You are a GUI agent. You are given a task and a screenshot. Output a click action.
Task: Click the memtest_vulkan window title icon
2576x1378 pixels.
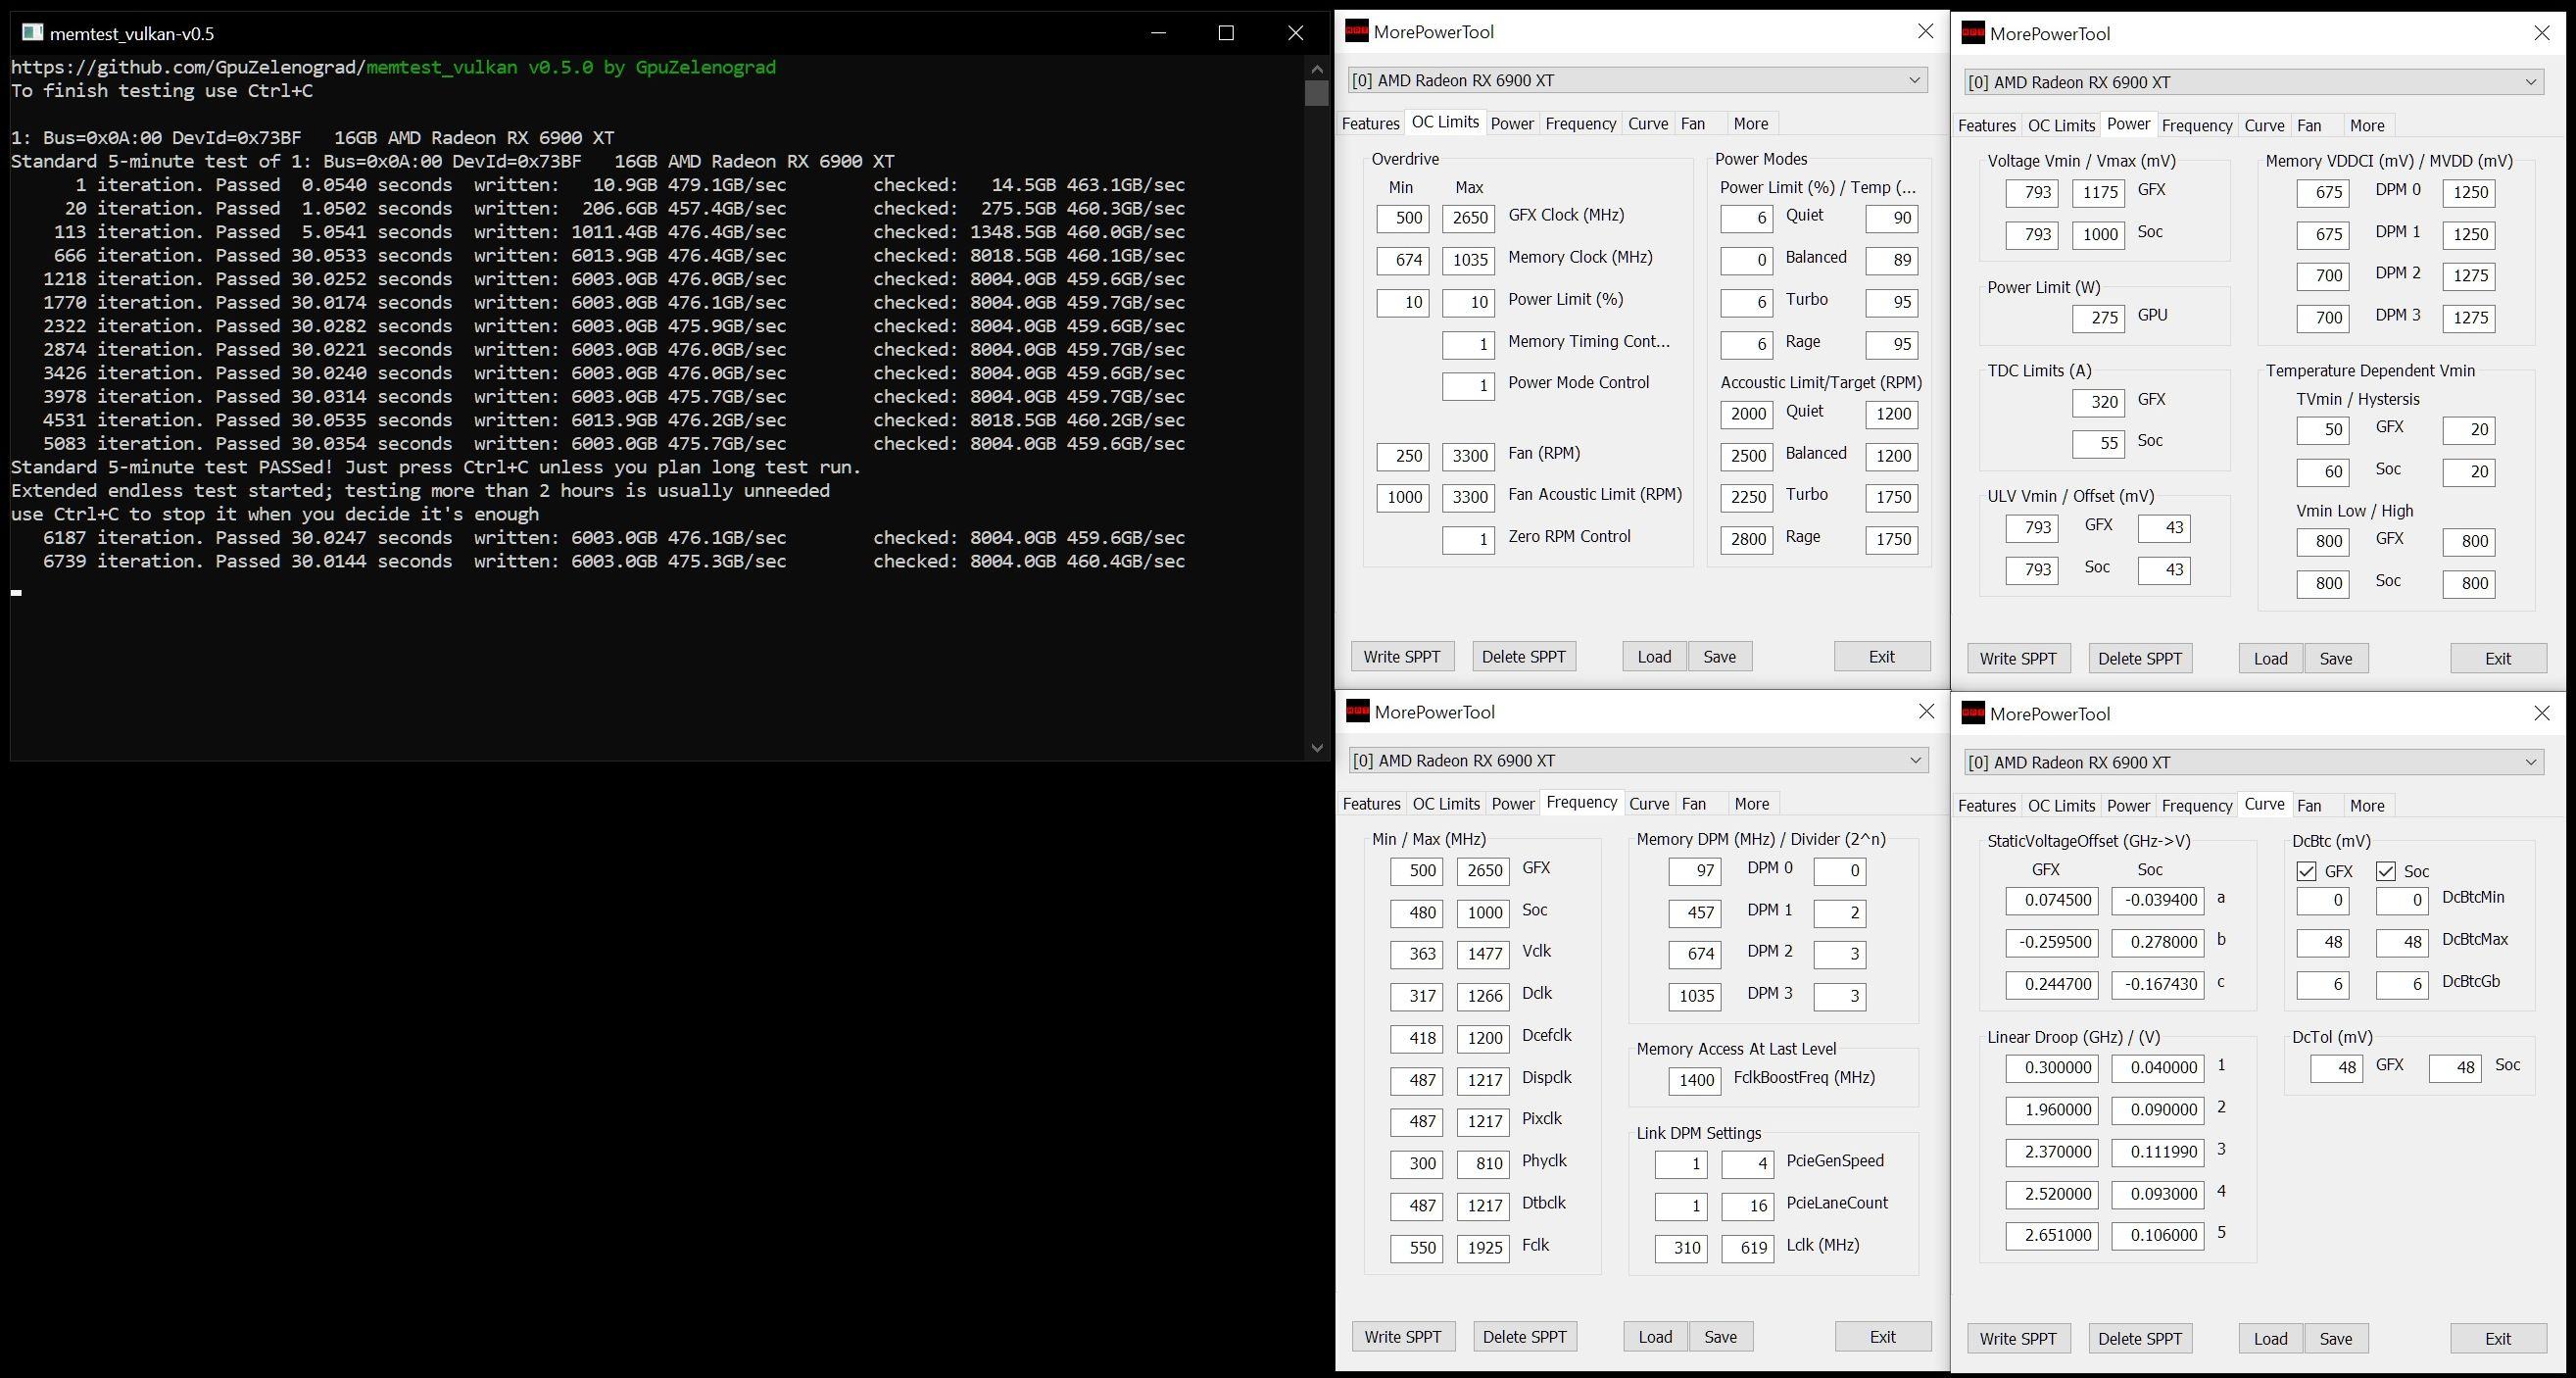click(32, 33)
